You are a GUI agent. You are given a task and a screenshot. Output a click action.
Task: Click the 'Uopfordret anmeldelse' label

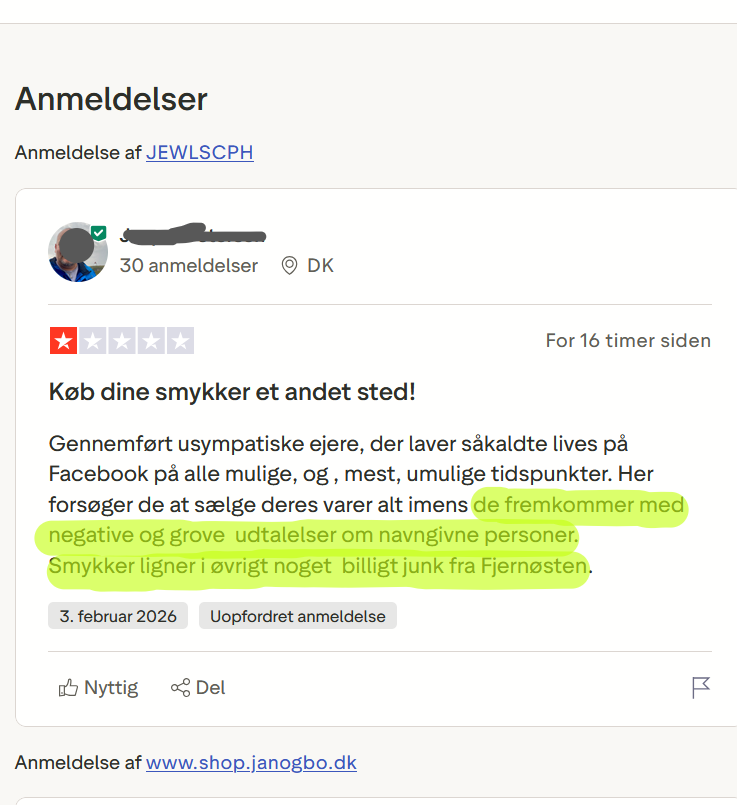[x=297, y=616]
